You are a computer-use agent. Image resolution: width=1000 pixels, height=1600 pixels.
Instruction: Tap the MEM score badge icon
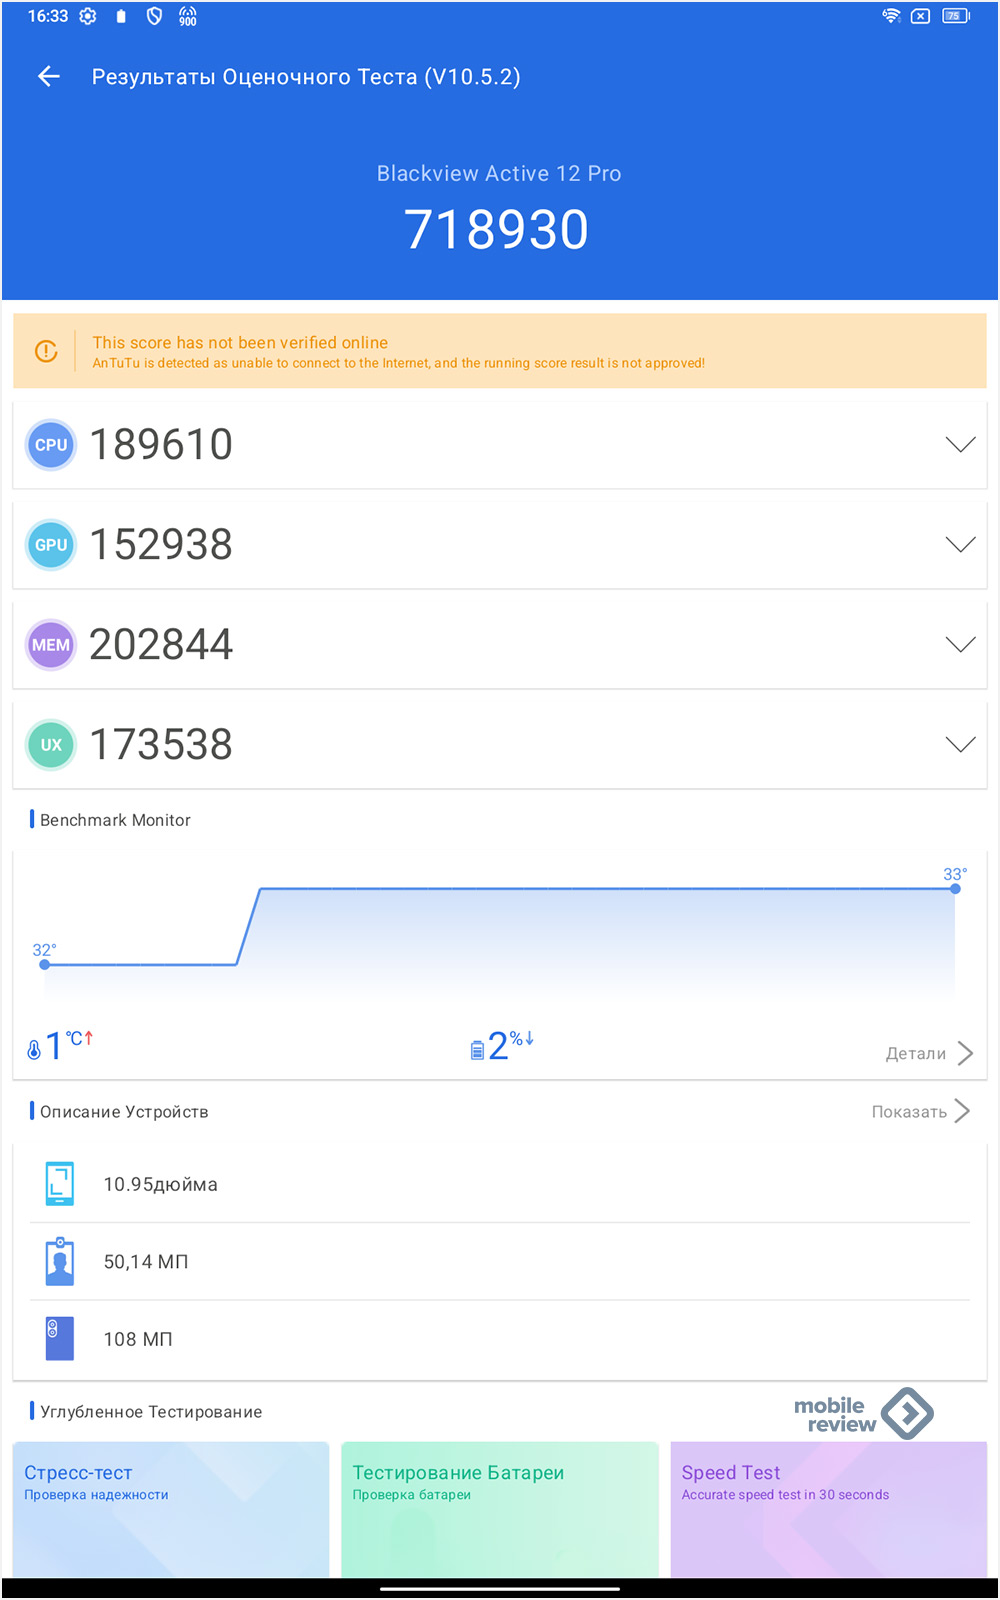coord(51,645)
